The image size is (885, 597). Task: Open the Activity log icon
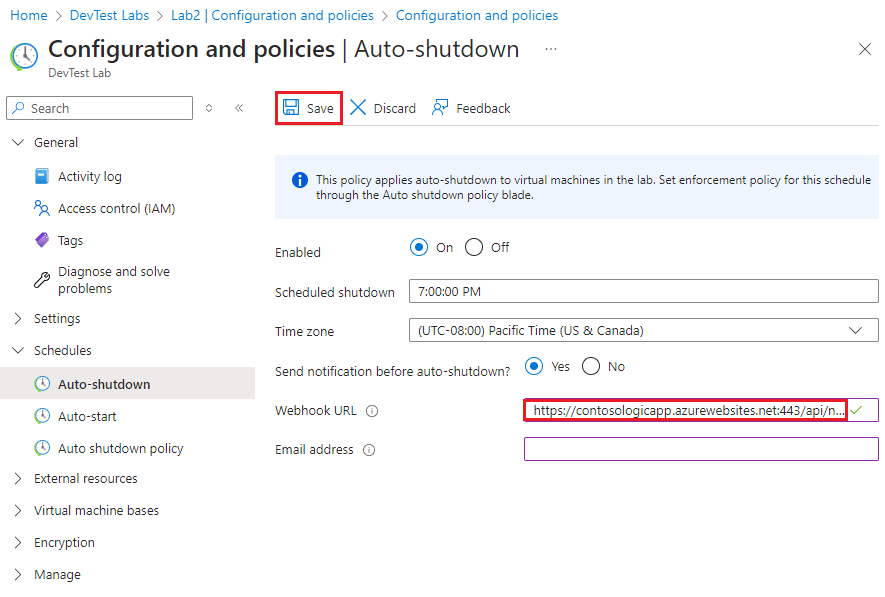pyautogui.click(x=40, y=176)
